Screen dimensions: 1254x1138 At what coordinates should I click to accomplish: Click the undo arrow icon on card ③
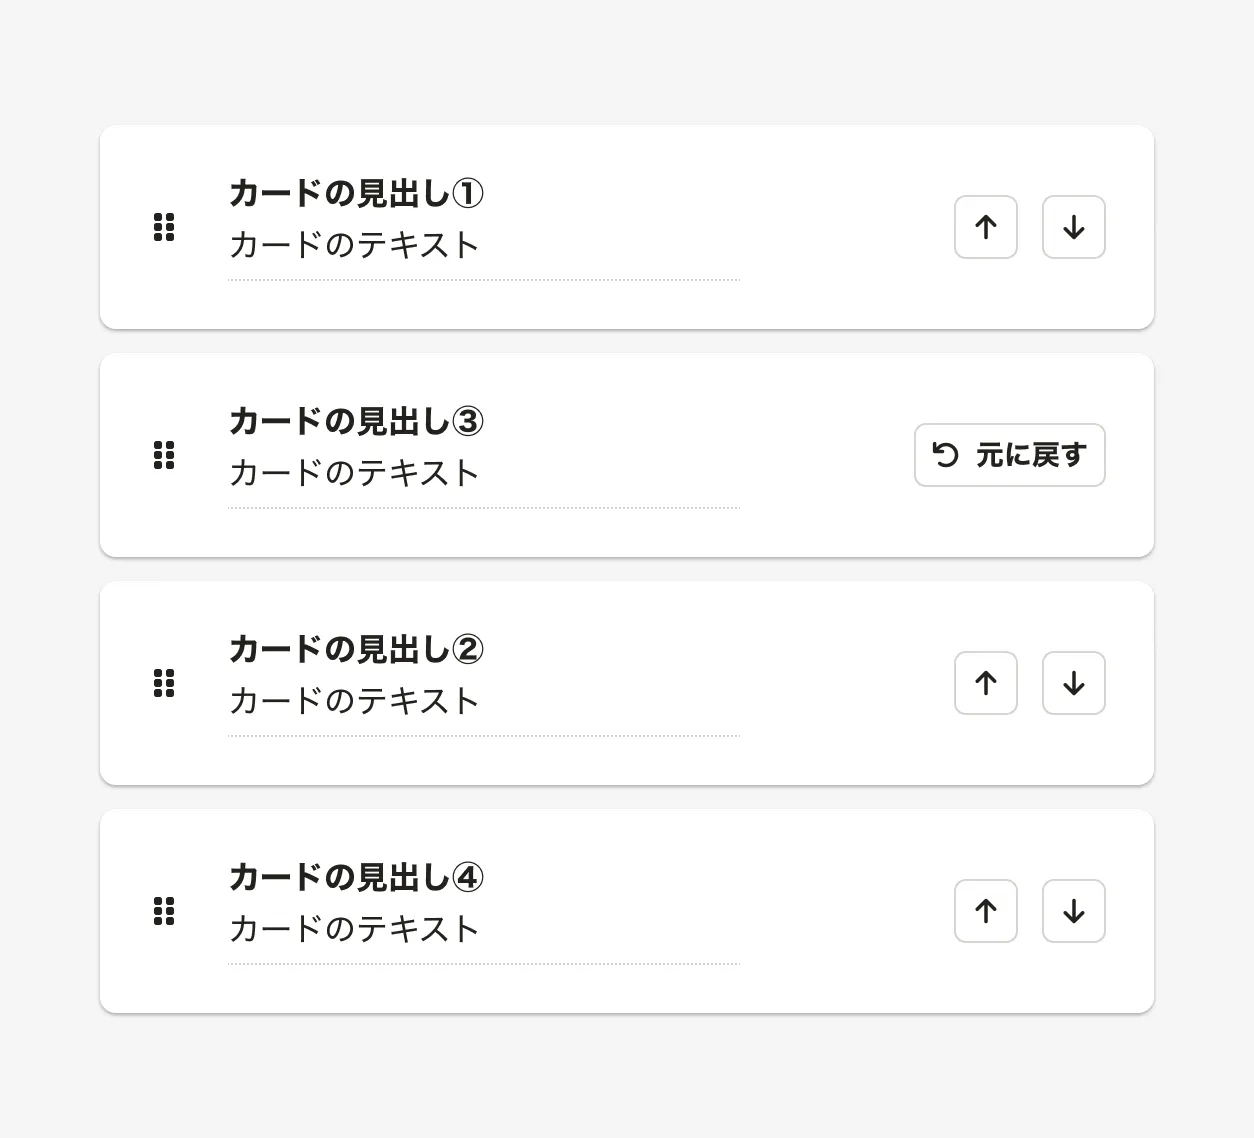point(945,456)
